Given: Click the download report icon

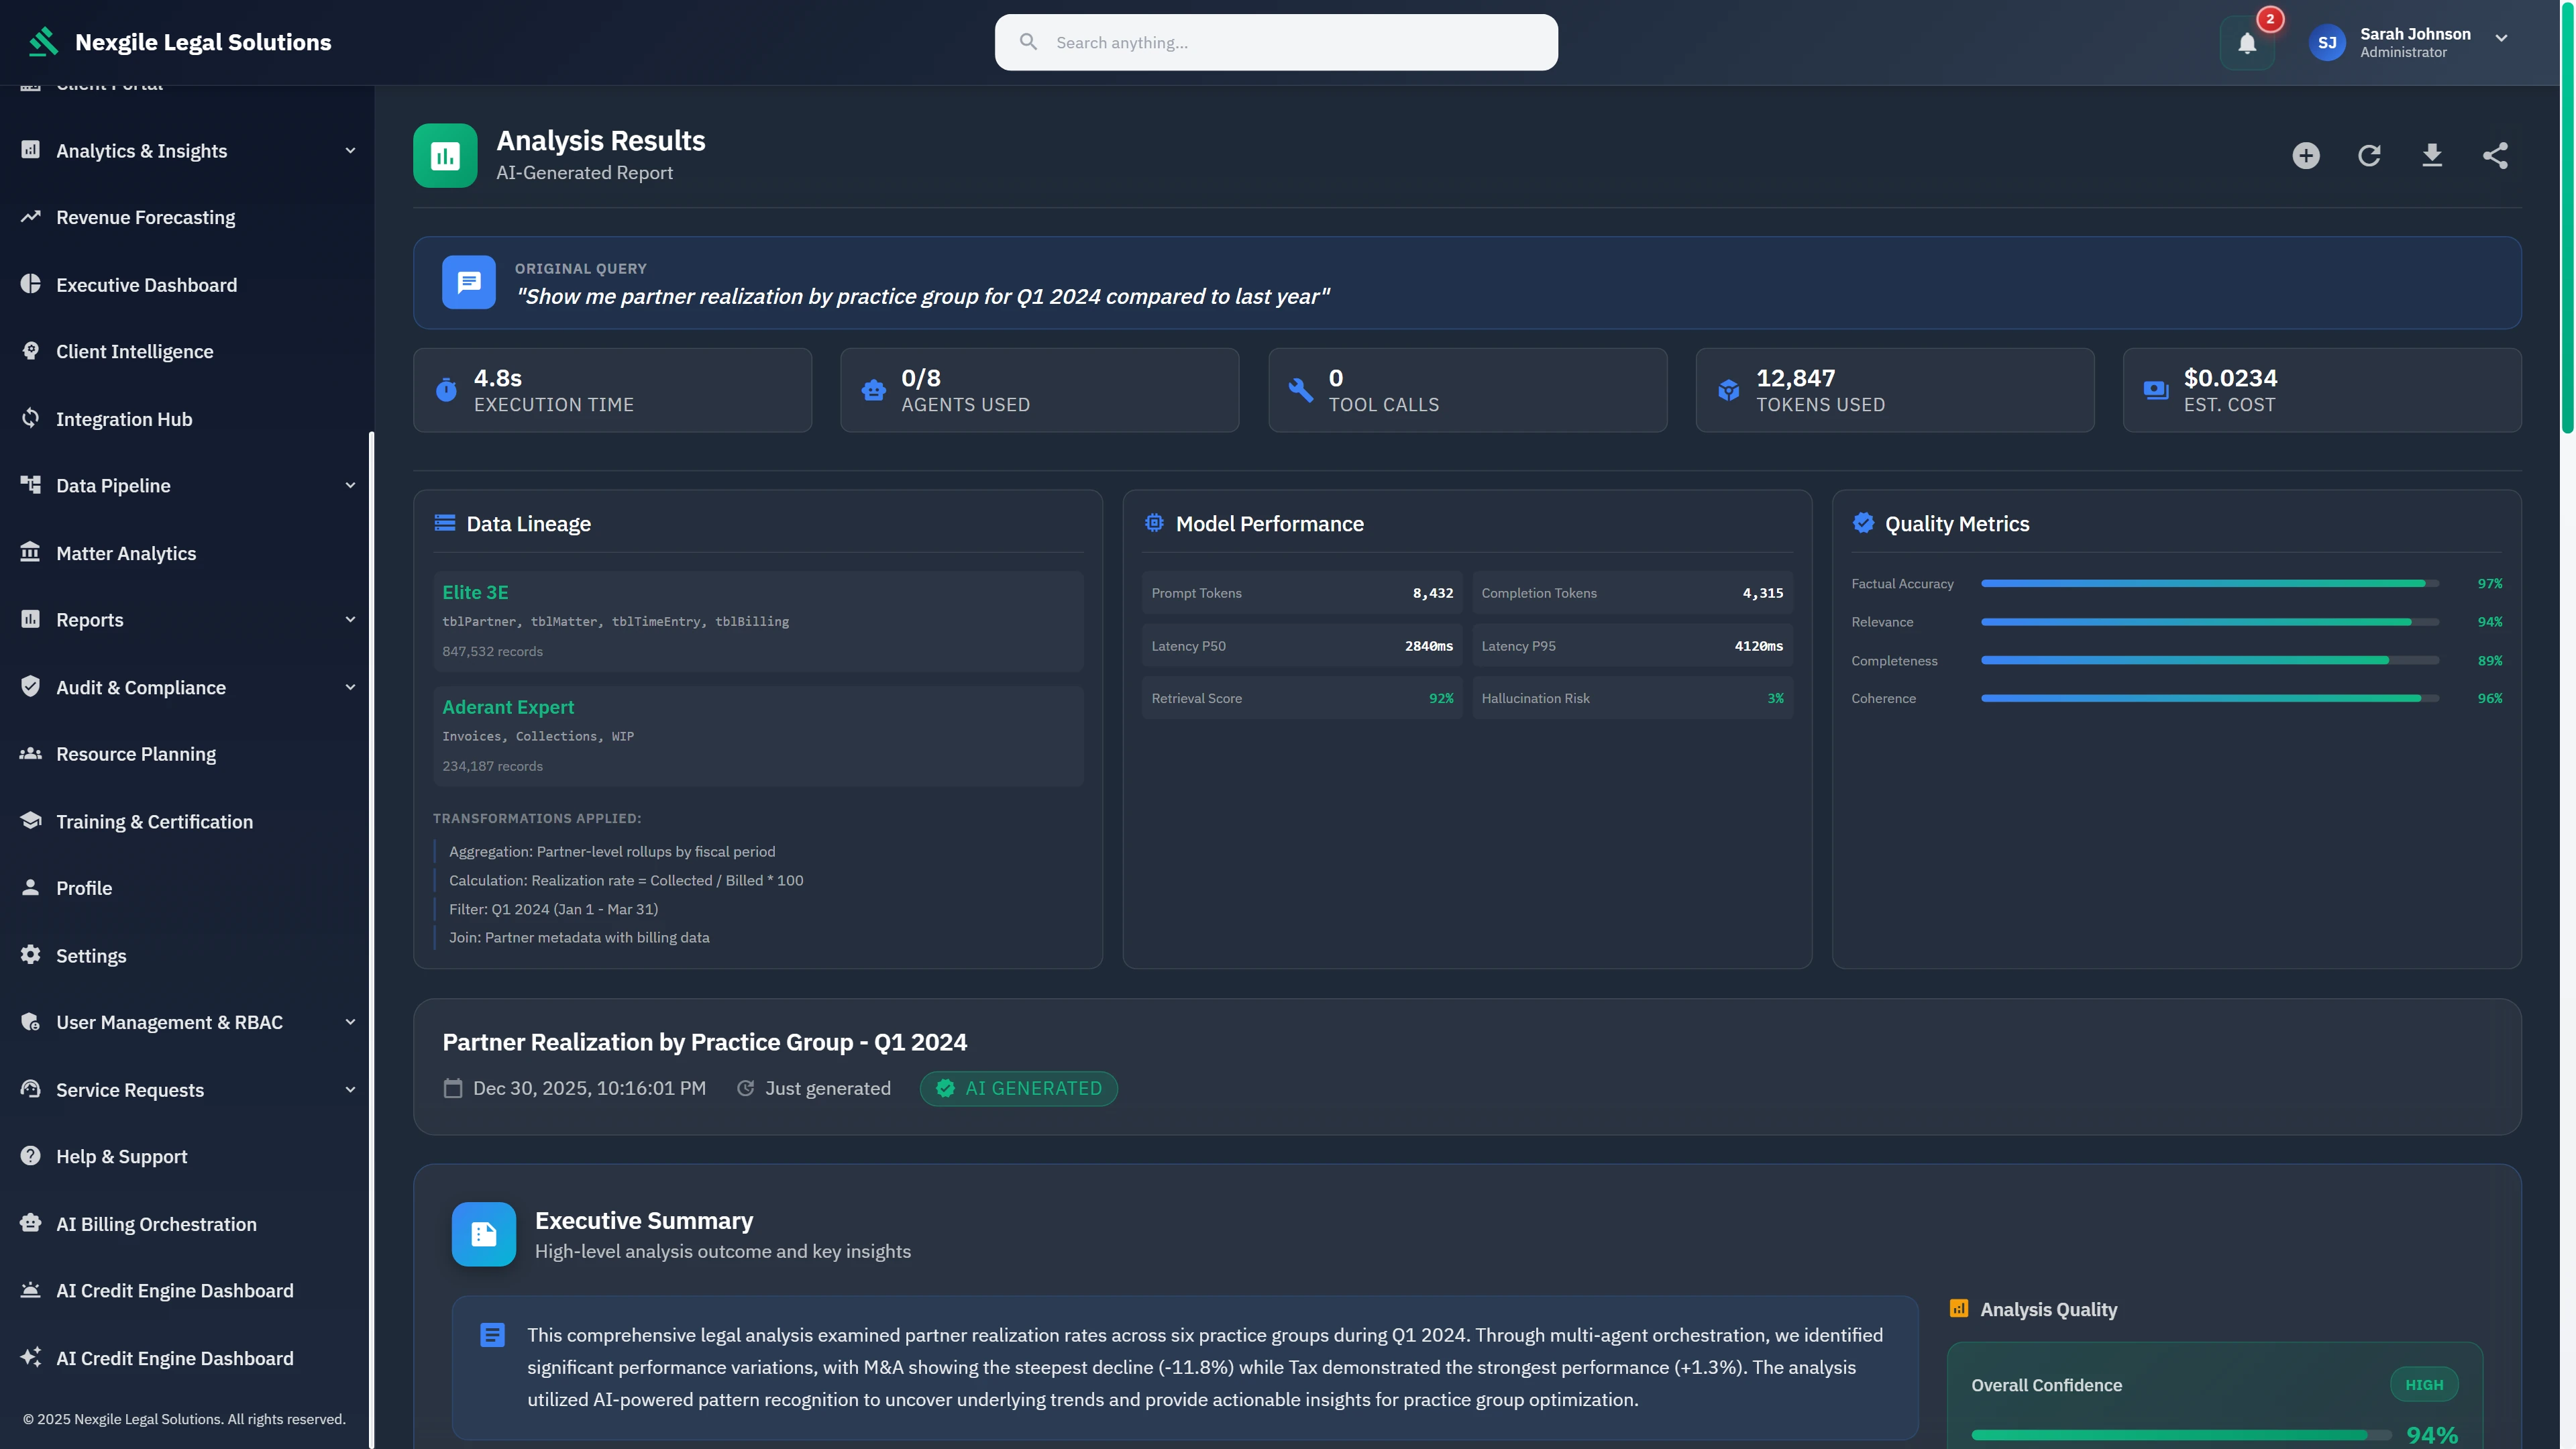Looking at the screenshot, I should [x=2432, y=155].
